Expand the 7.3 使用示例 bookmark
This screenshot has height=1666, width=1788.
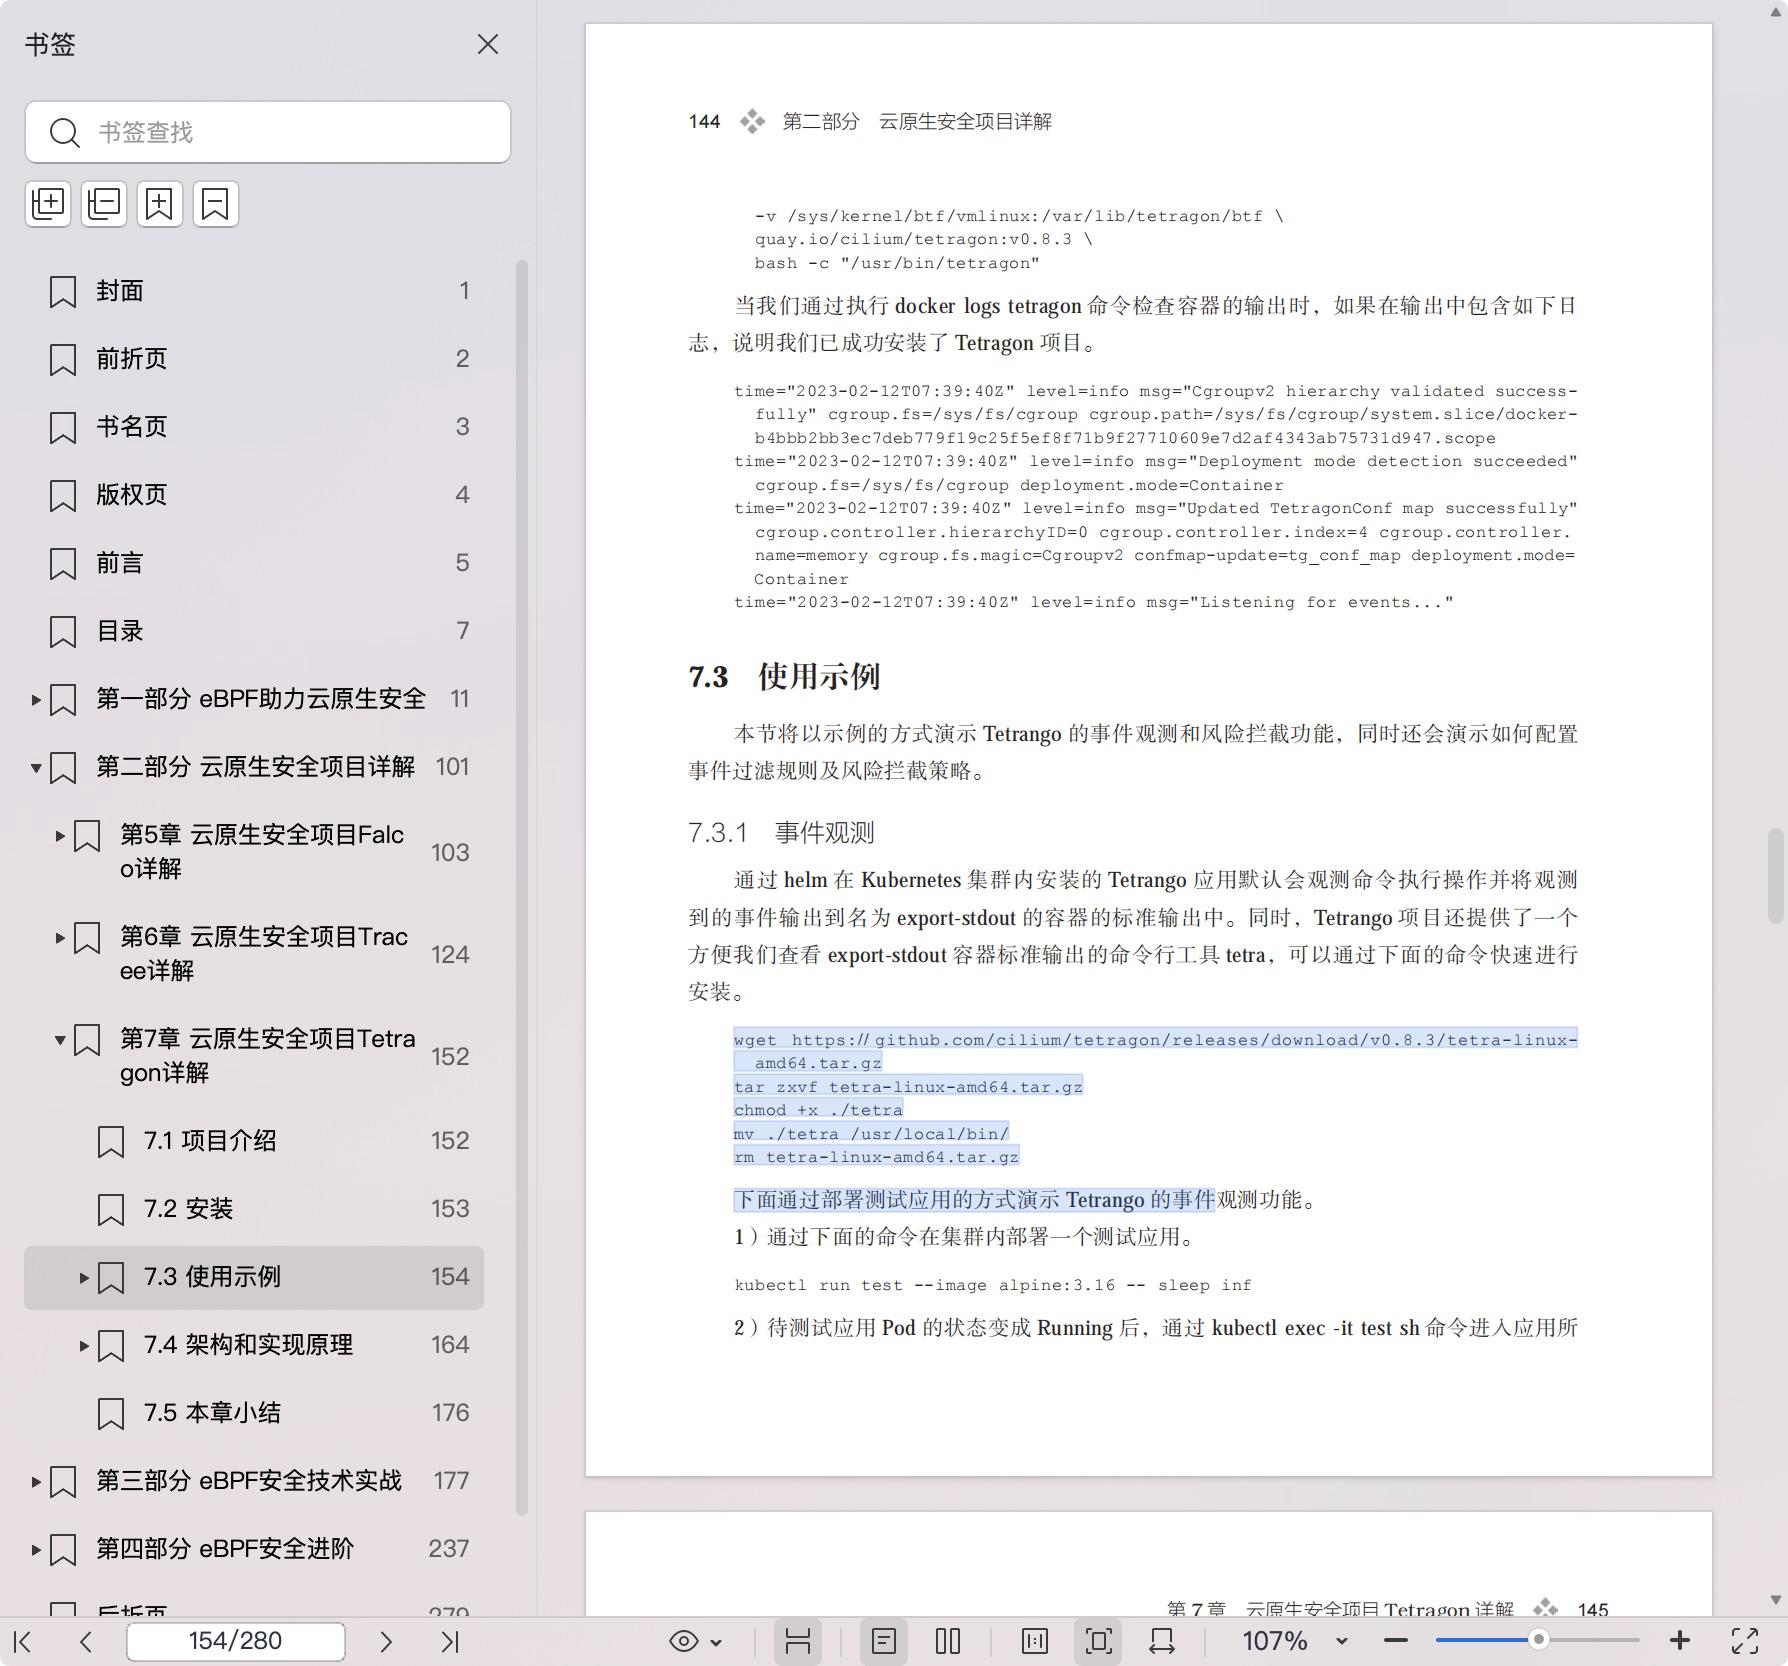[x=84, y=1277]
